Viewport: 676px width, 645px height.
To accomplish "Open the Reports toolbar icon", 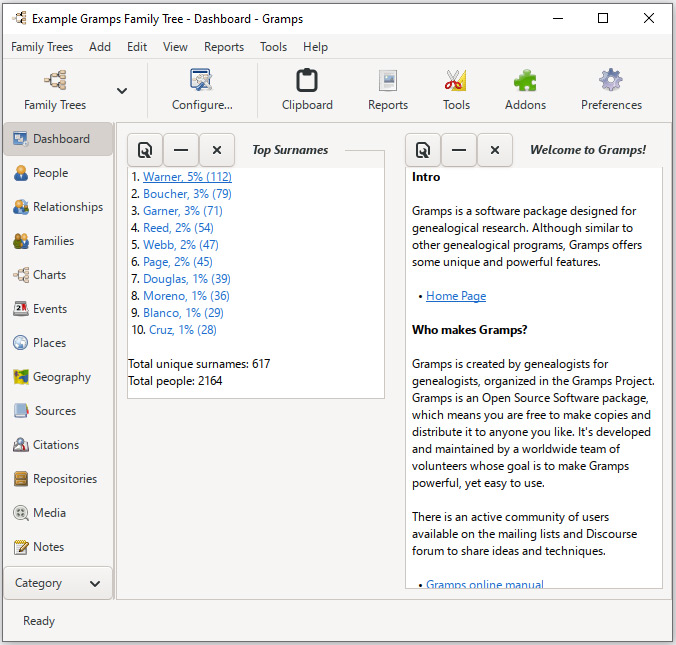I will (x=388, y=91).
